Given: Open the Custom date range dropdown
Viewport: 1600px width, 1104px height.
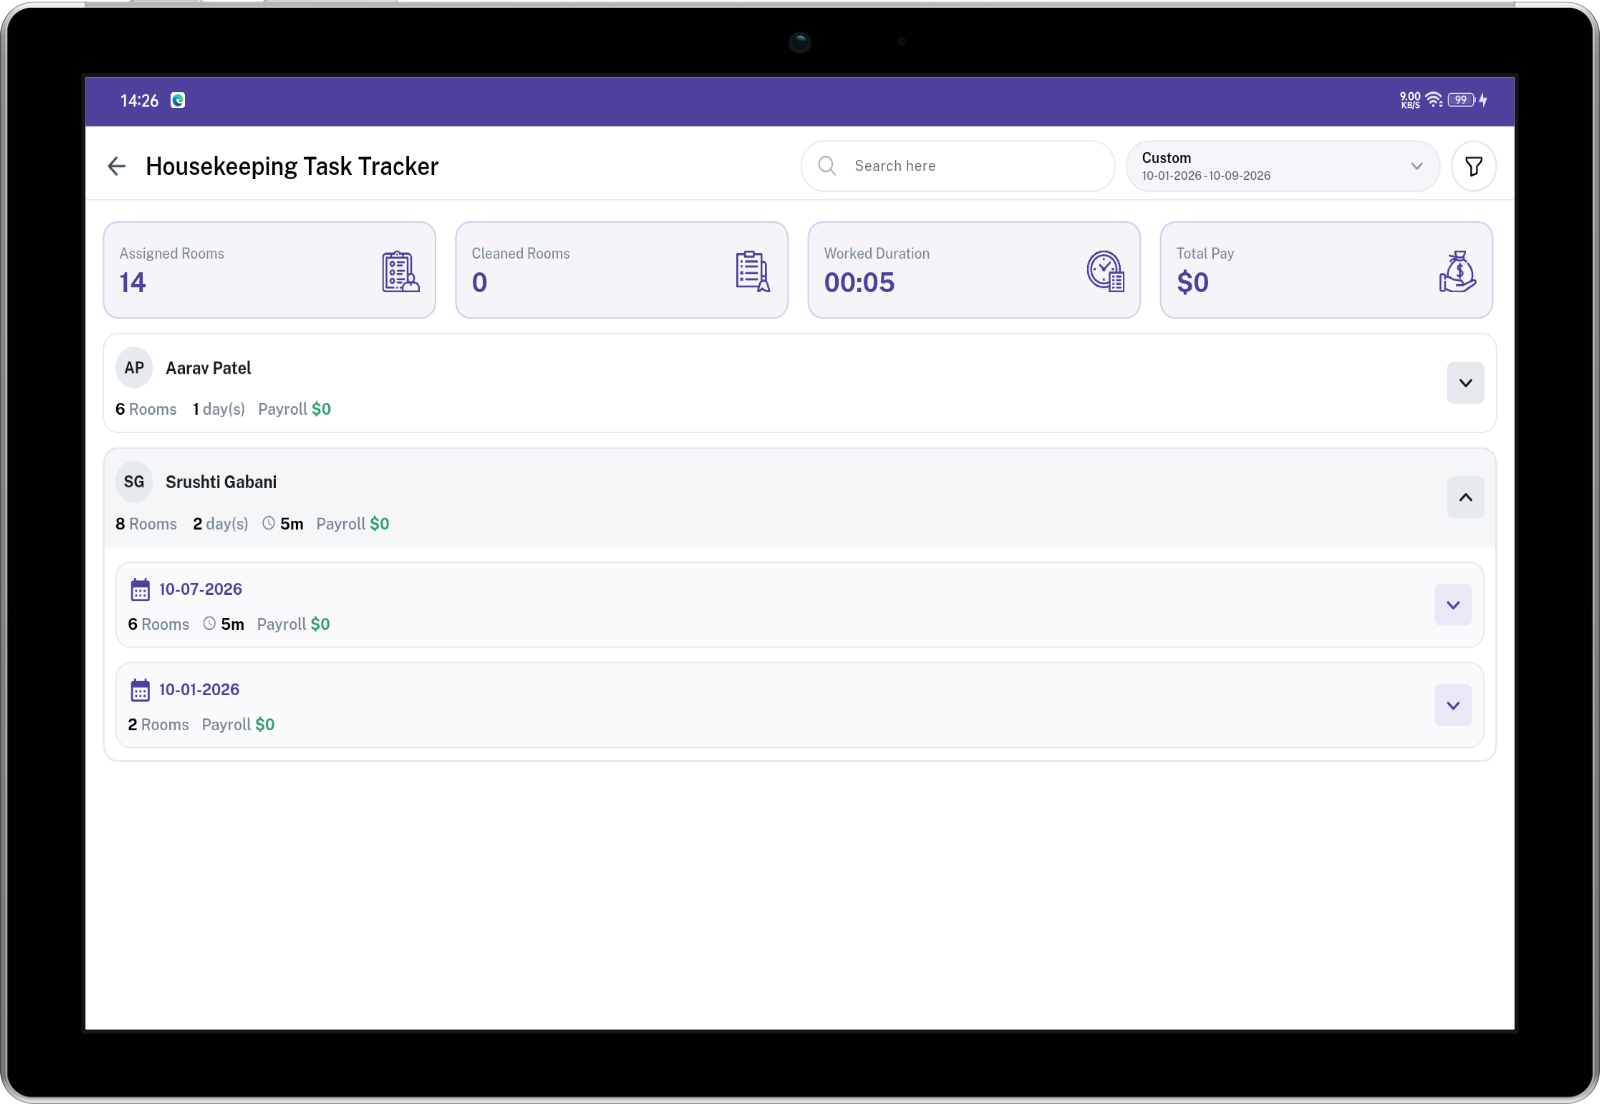Looking at the screenshot, I should pyautogui.click(x=1283, y=166).
